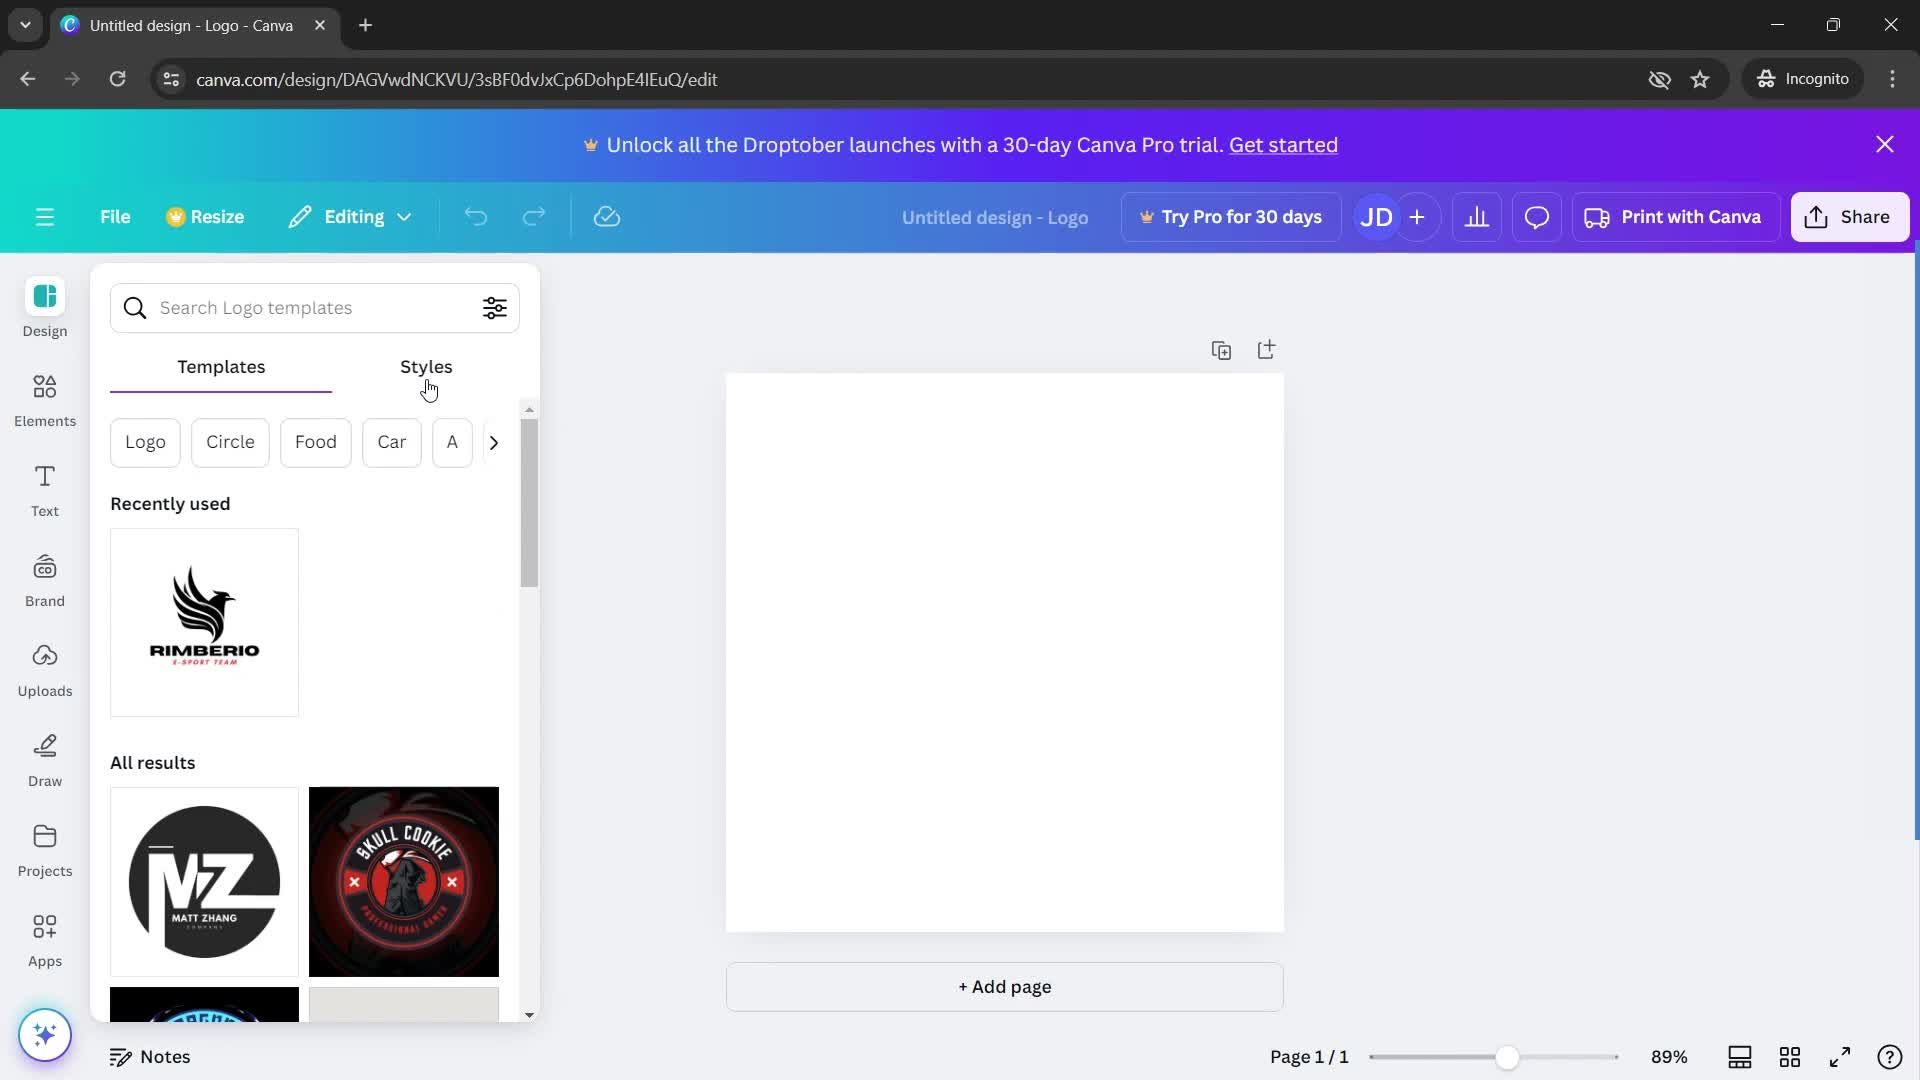Select the Rimberio recently used template
This screenshot has height=1080, width=1920.
(x=204, y=622)
